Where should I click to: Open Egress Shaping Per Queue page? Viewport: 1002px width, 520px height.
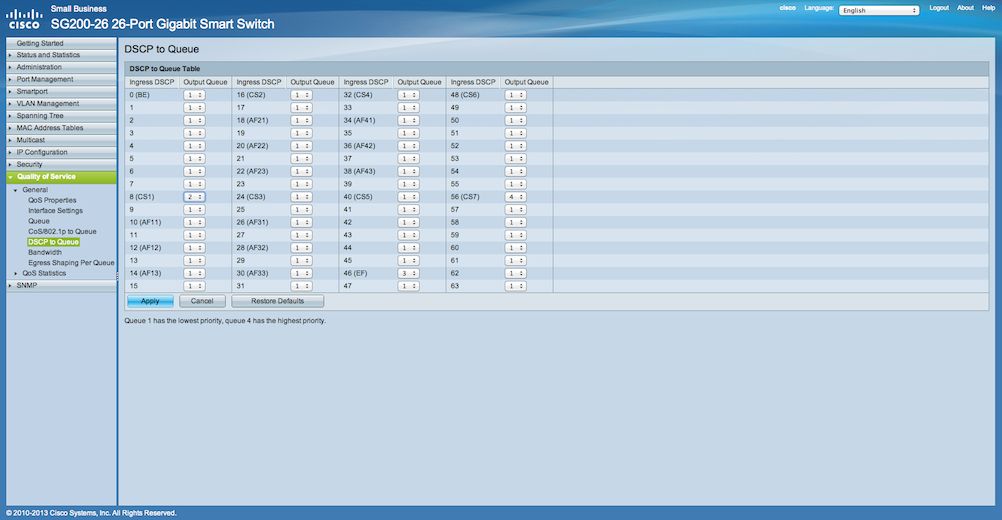click(71, 263)
